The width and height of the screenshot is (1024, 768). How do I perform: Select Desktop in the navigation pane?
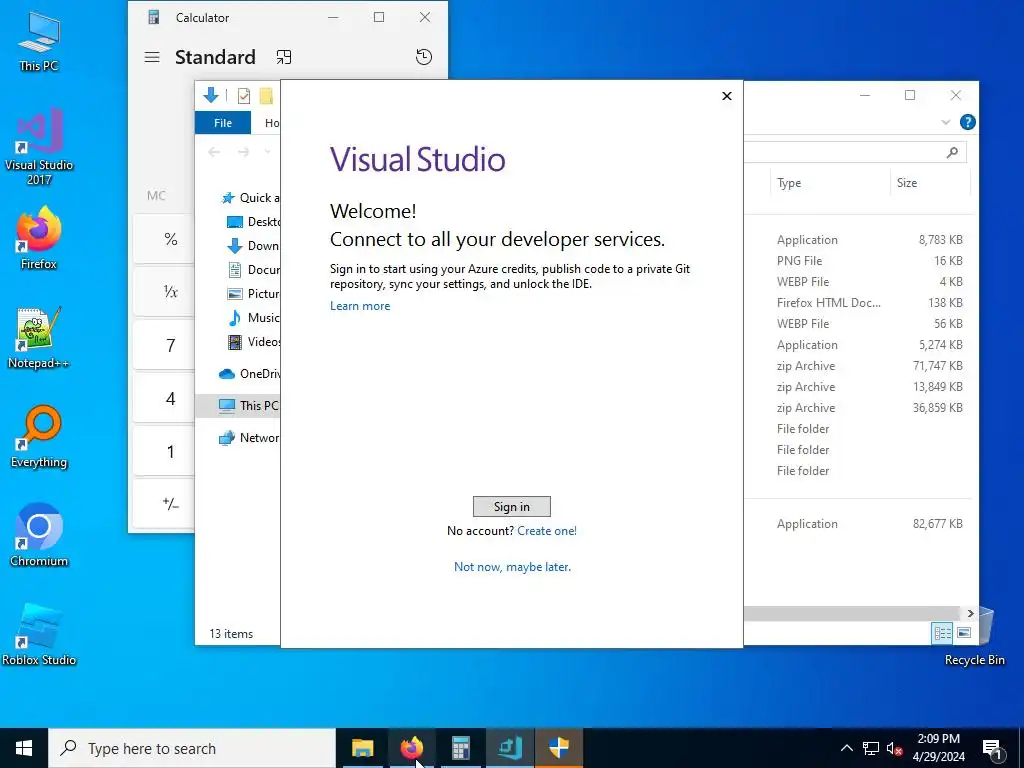click(x=253, y=222)
